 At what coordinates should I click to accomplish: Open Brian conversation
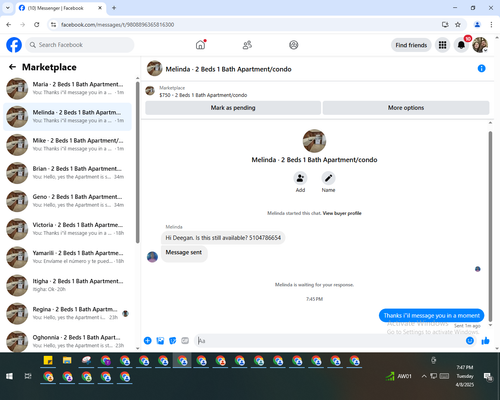tap(67, 173)
